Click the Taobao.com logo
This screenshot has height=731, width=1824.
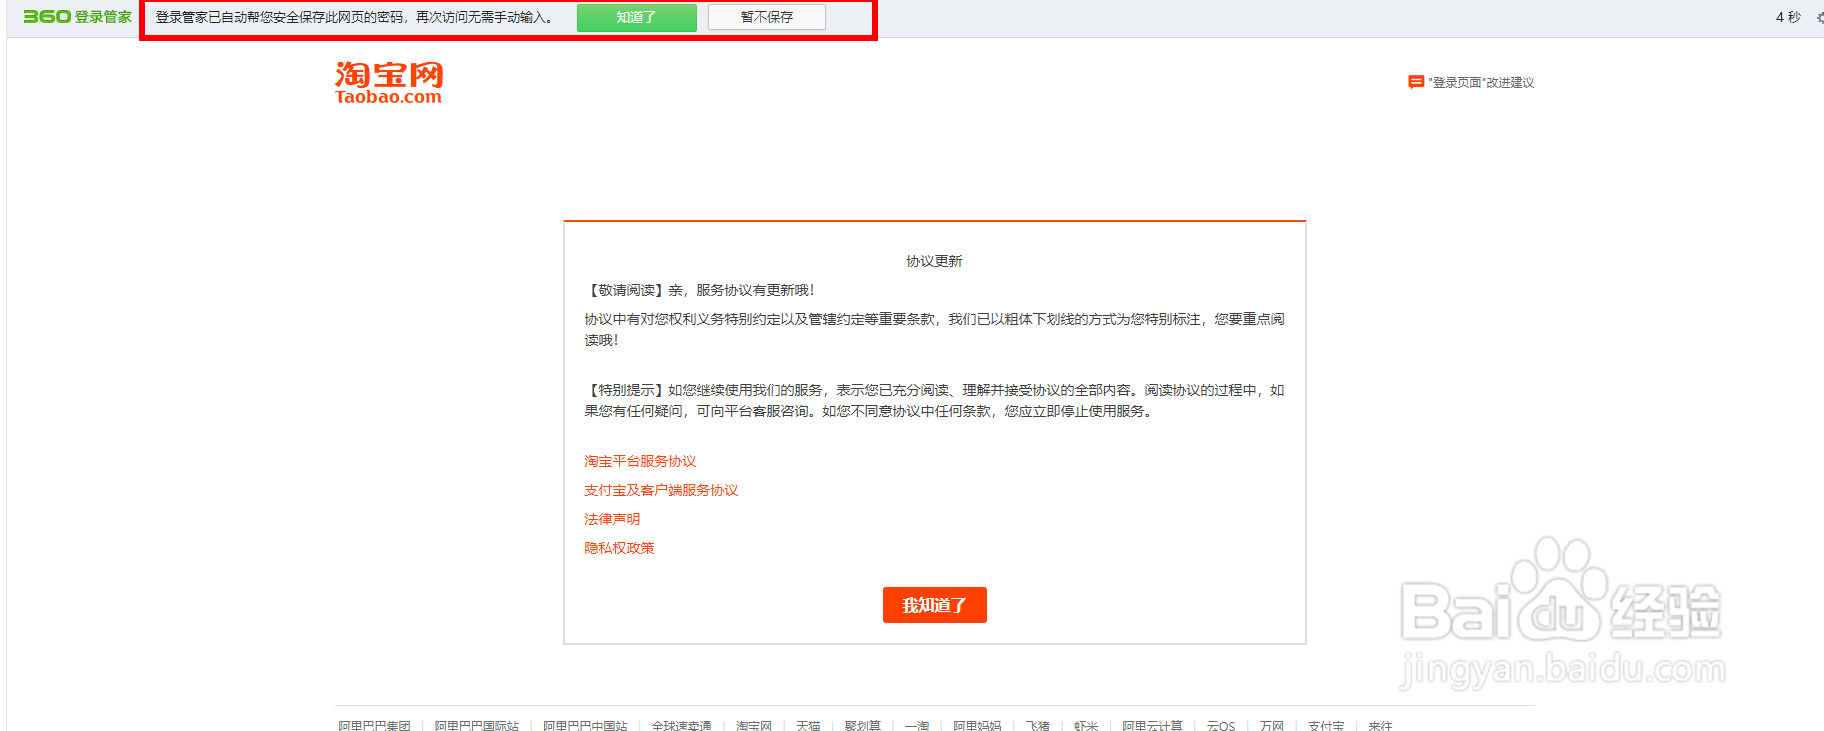point(389,83)
